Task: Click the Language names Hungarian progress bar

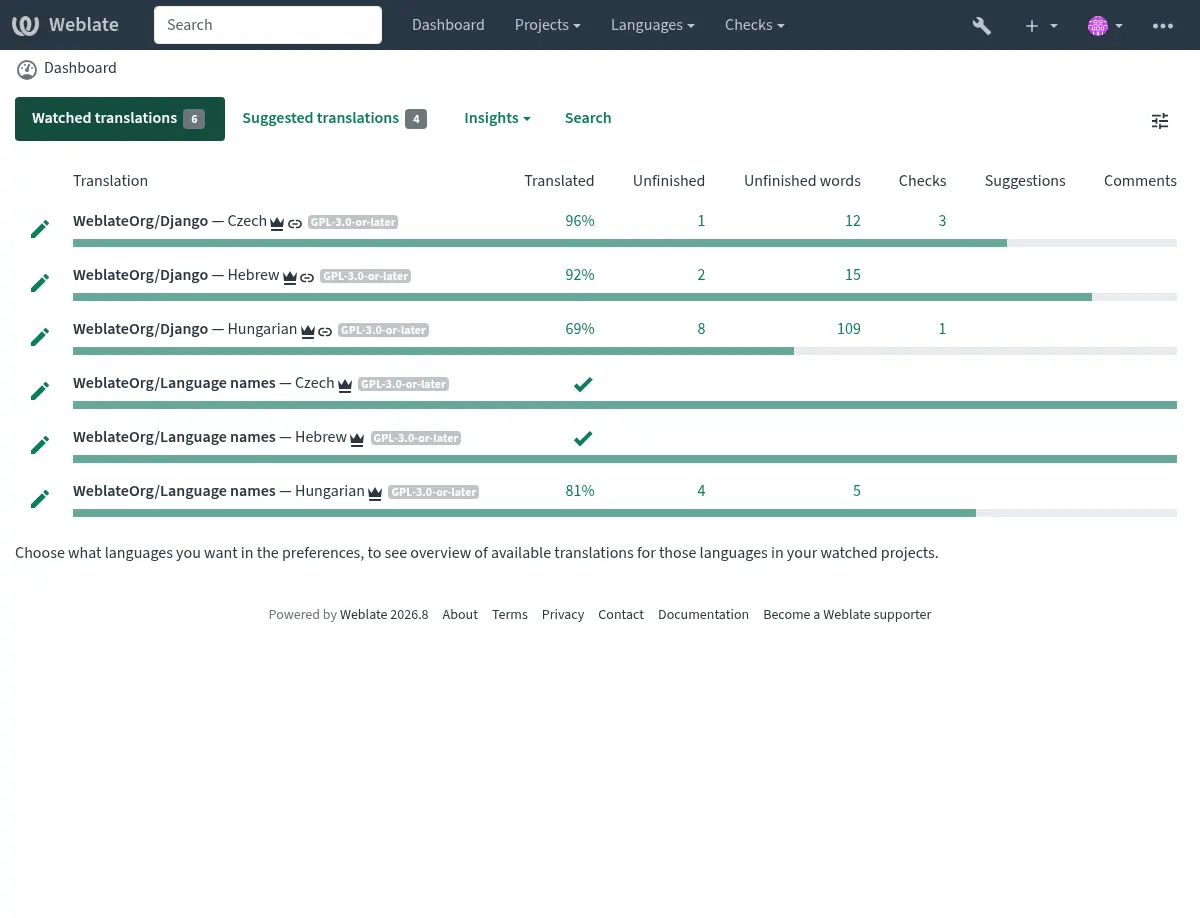Action: point(625,513)
